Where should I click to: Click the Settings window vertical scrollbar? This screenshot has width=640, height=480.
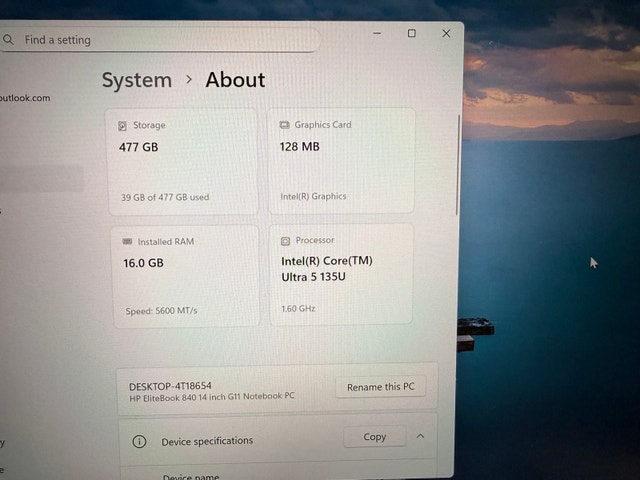pyautogui.click(x=458, y=164)
